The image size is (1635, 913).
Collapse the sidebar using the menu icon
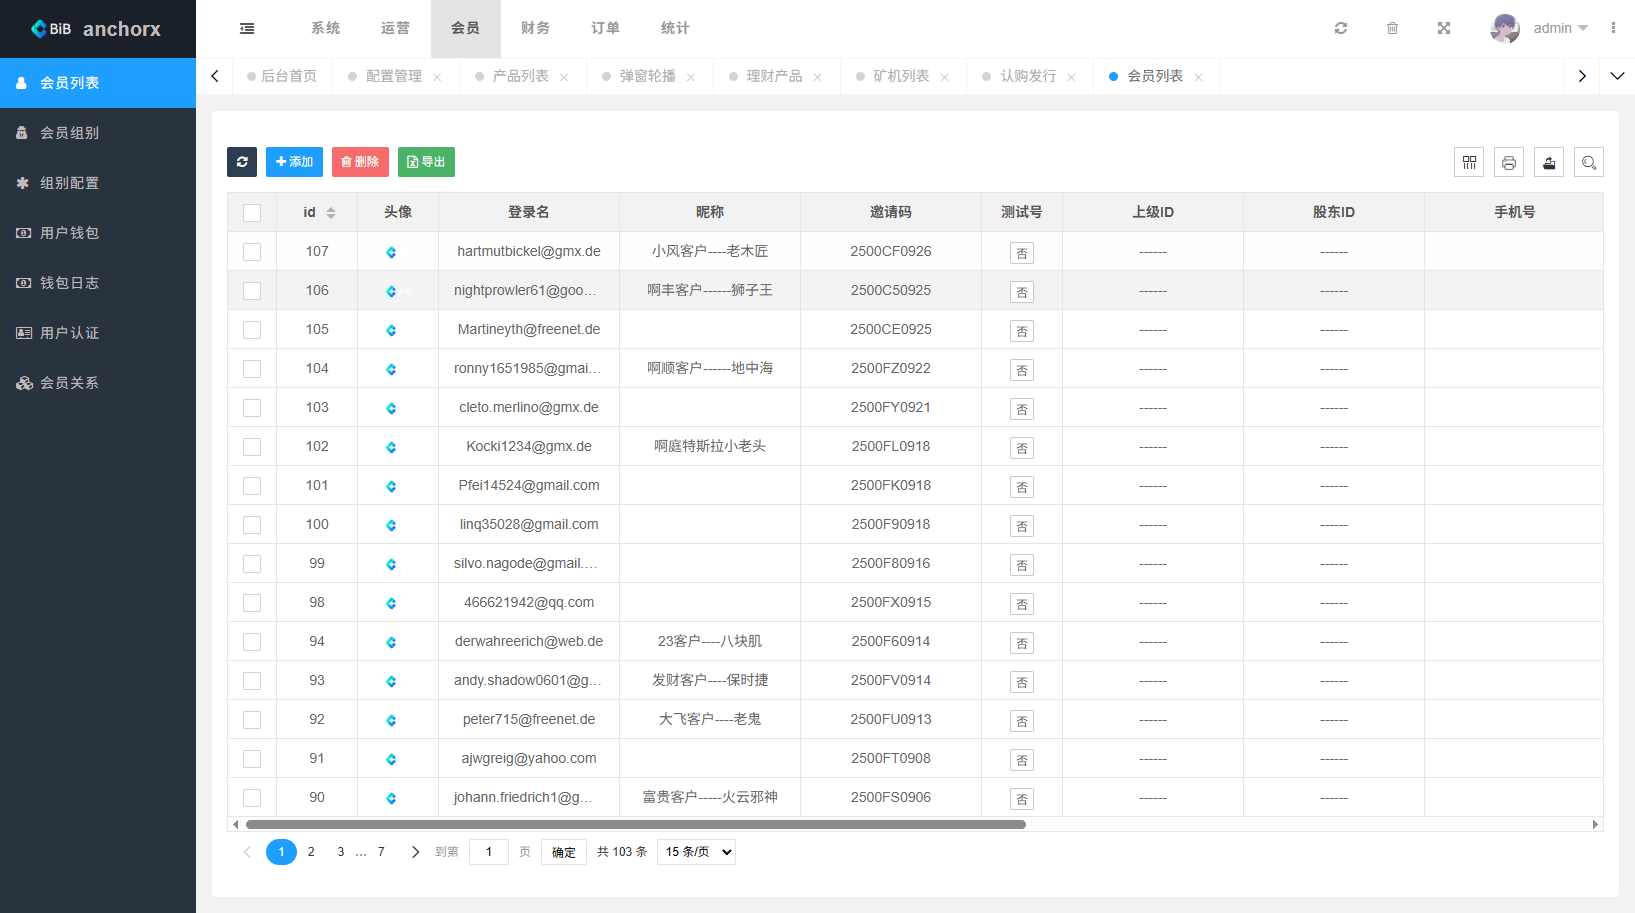(x=247, y=28)
